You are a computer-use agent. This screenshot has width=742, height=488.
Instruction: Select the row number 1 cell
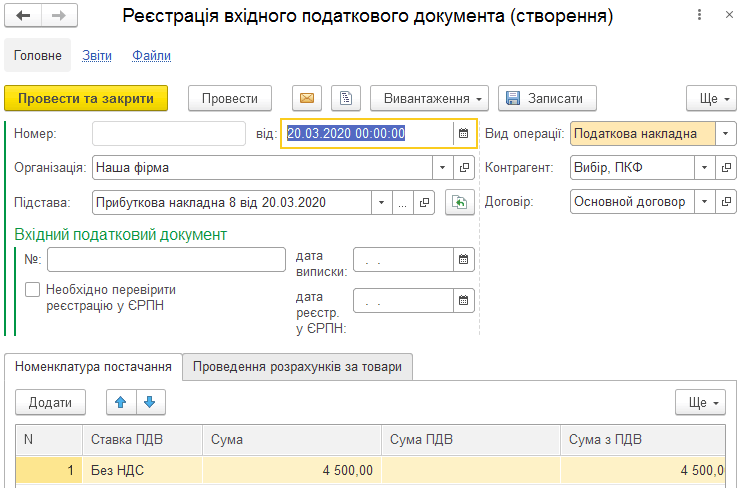point(49,470)
